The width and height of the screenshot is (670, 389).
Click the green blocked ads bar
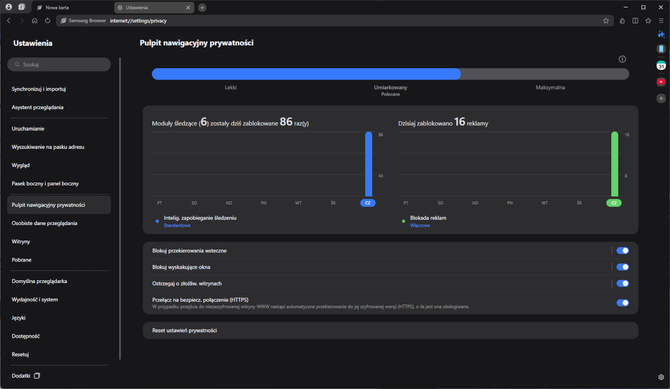tap(614, 164)
